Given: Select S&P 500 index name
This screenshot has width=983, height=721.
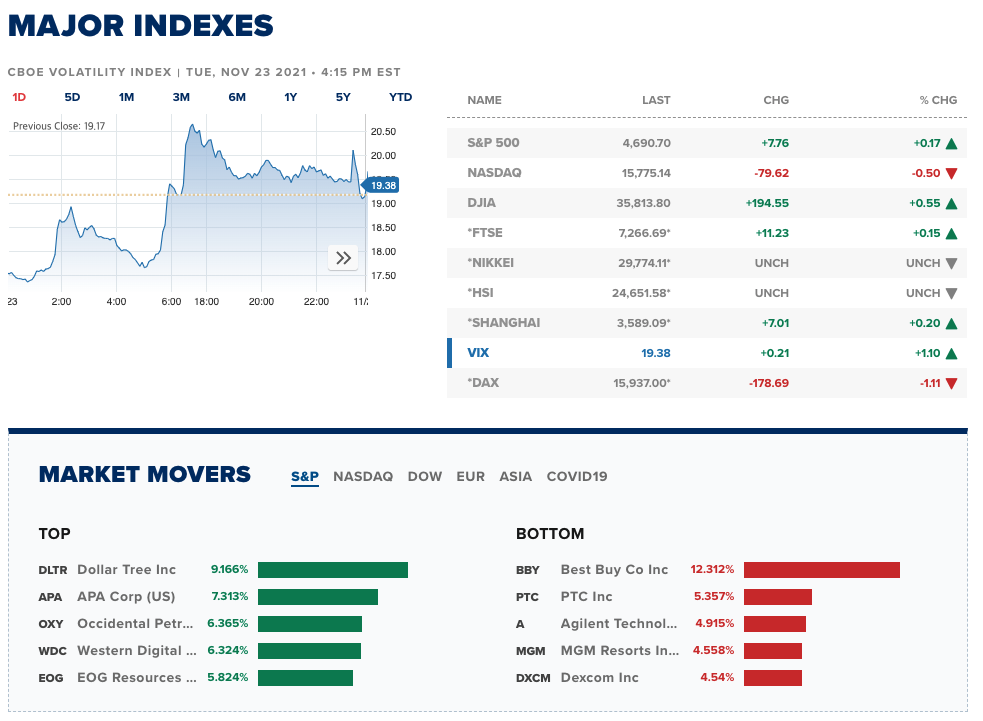Looking at the screenshot, I should pyautogui.click(x=493, y=143).
